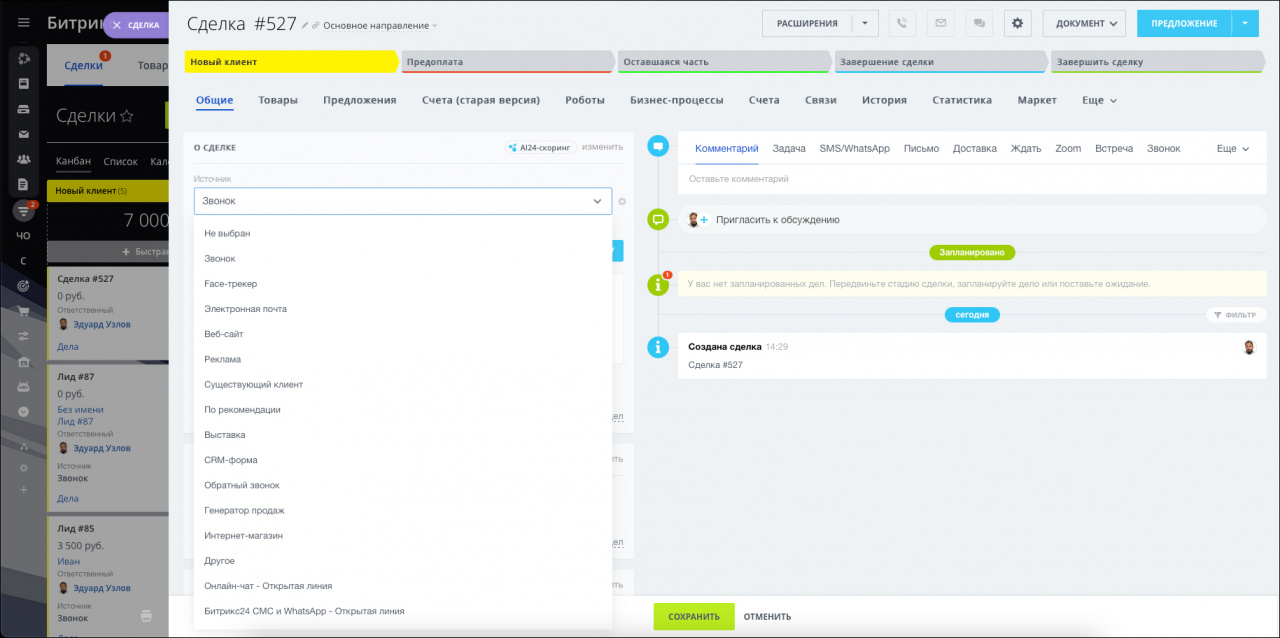Click the phone call icon in deal header
Image resolution: width=1280 pixels, height=638 pixels.
point(902,23)
